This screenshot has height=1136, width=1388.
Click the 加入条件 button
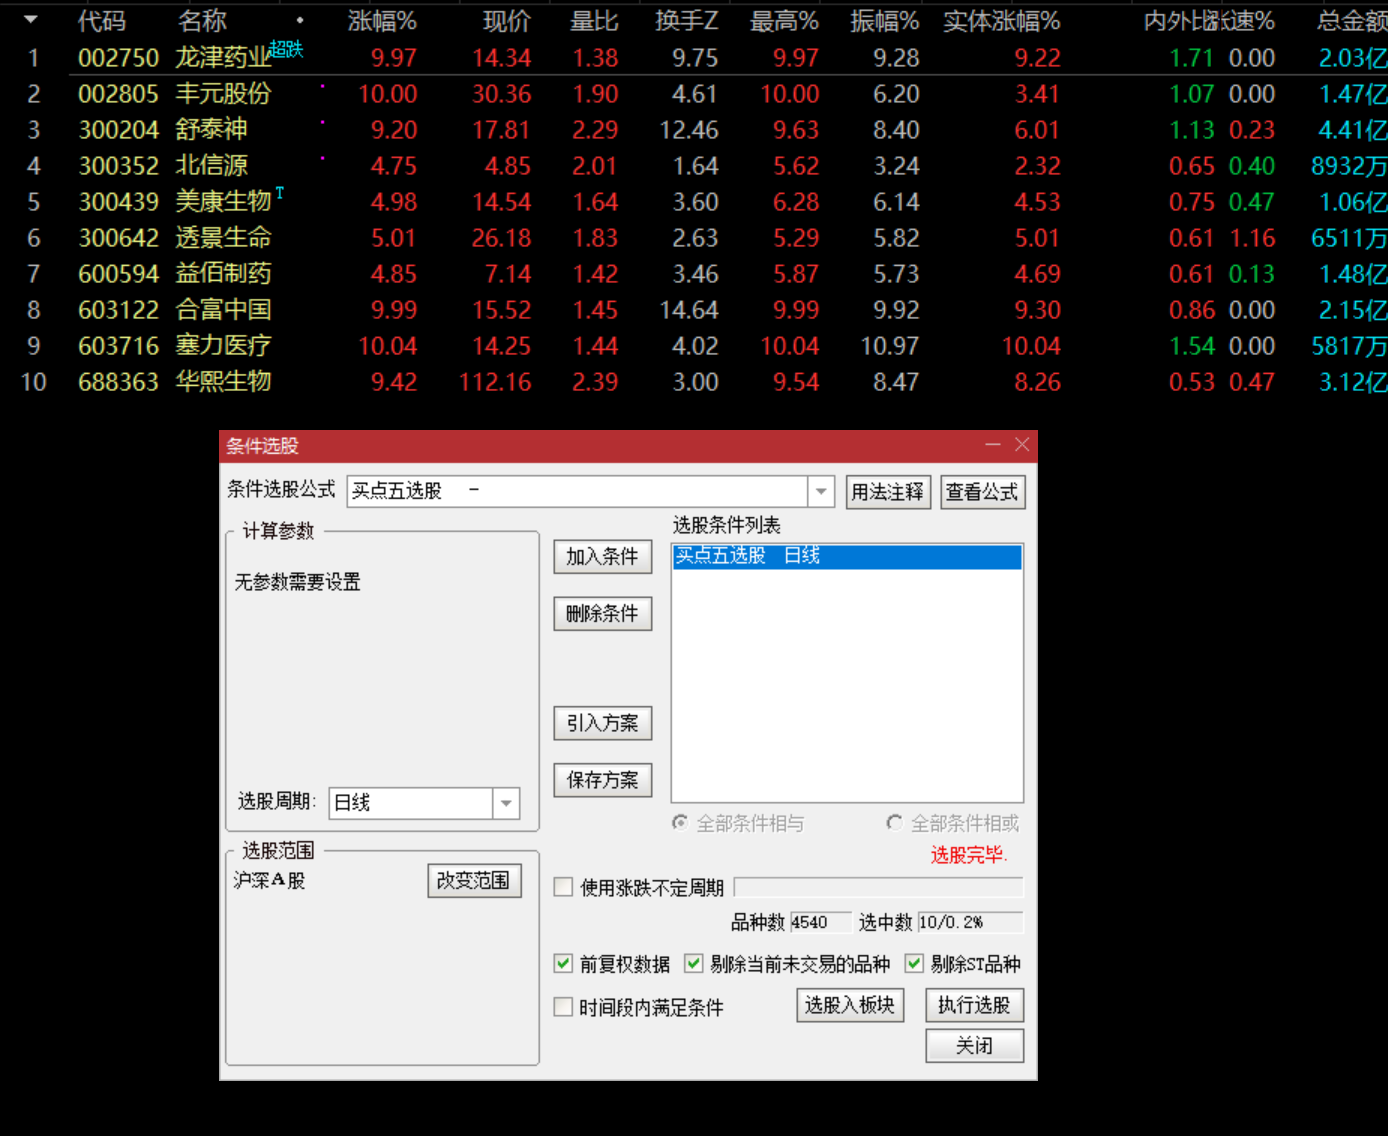point(602,557)
